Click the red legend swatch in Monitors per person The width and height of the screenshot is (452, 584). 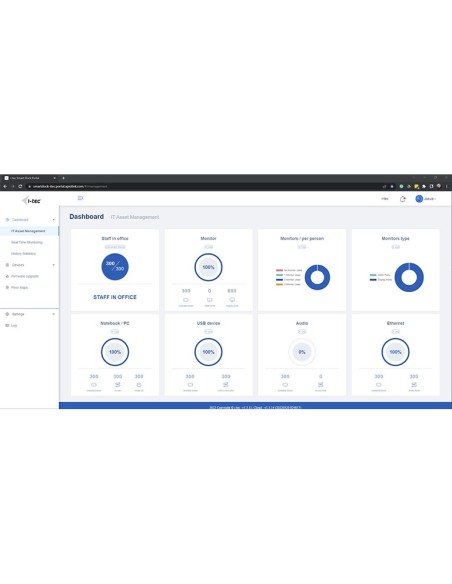(x=279, y=270)
